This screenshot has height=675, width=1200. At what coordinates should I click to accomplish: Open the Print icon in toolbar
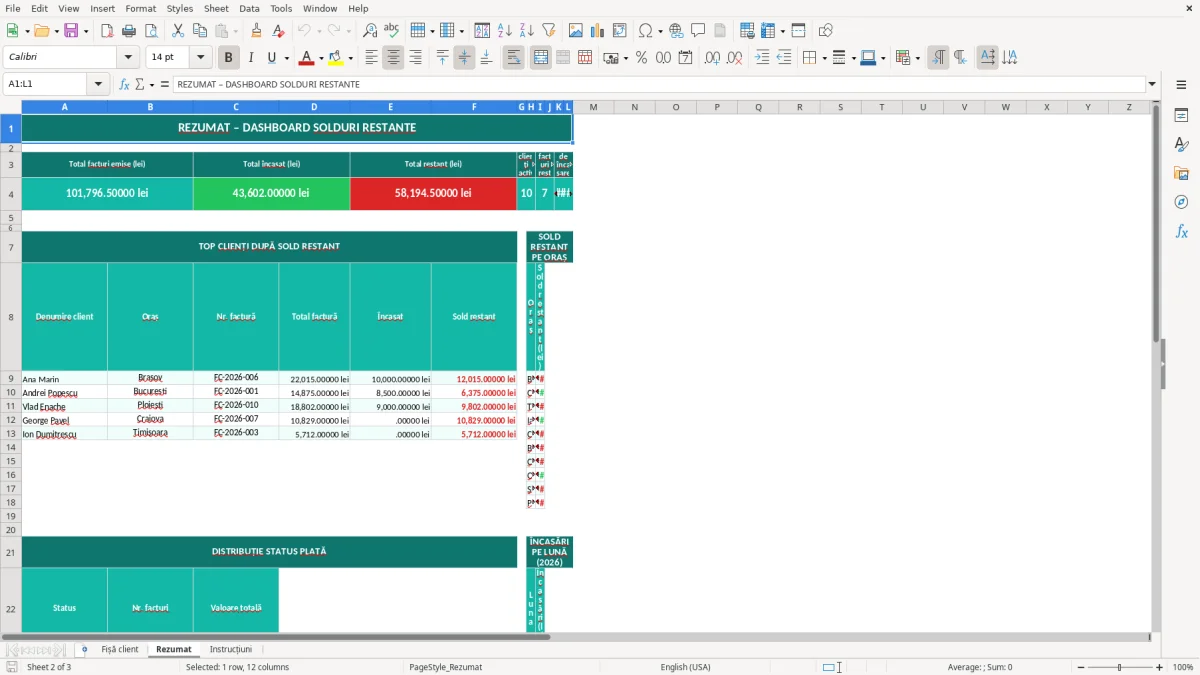click(130, 31)
